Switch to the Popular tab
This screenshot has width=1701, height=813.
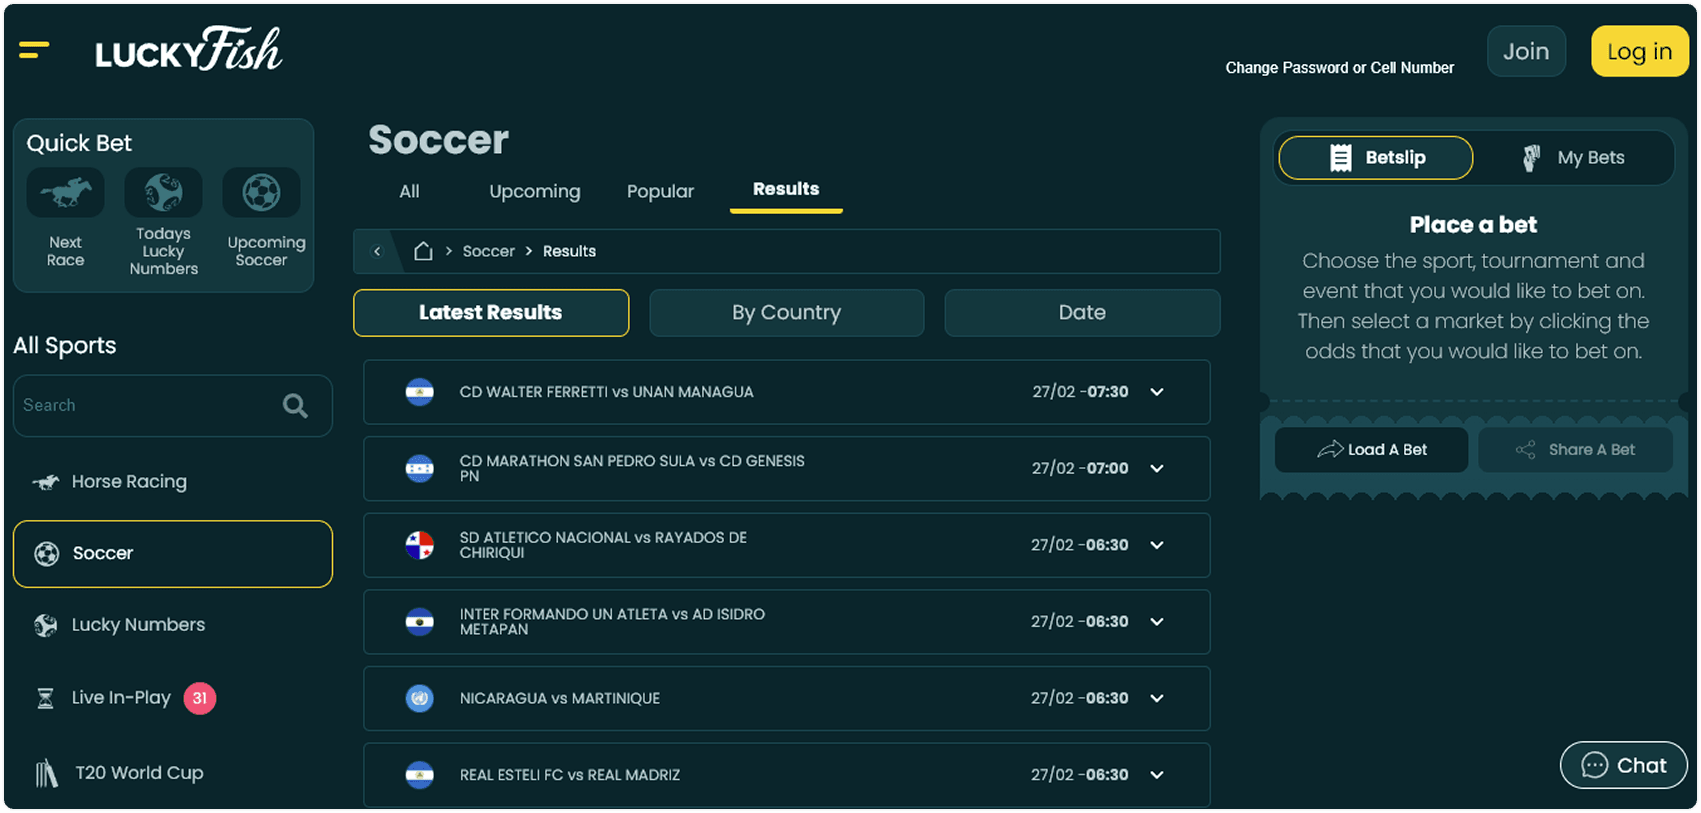click(x=660, y=191)
